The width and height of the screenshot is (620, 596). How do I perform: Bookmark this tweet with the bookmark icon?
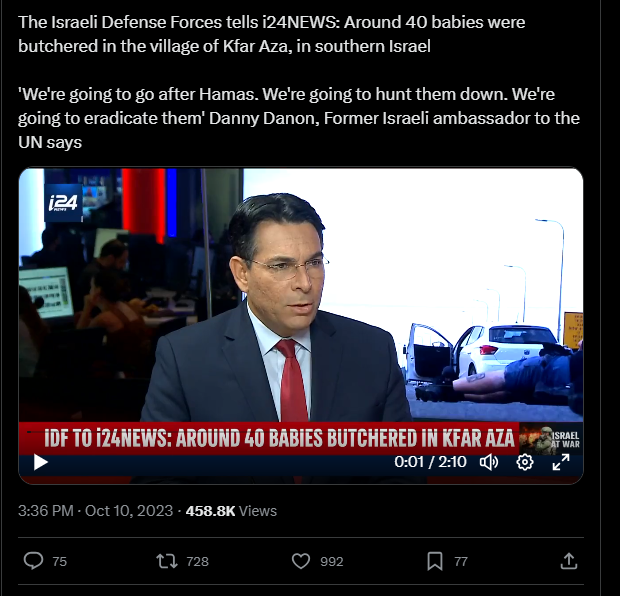pos(435,561)
